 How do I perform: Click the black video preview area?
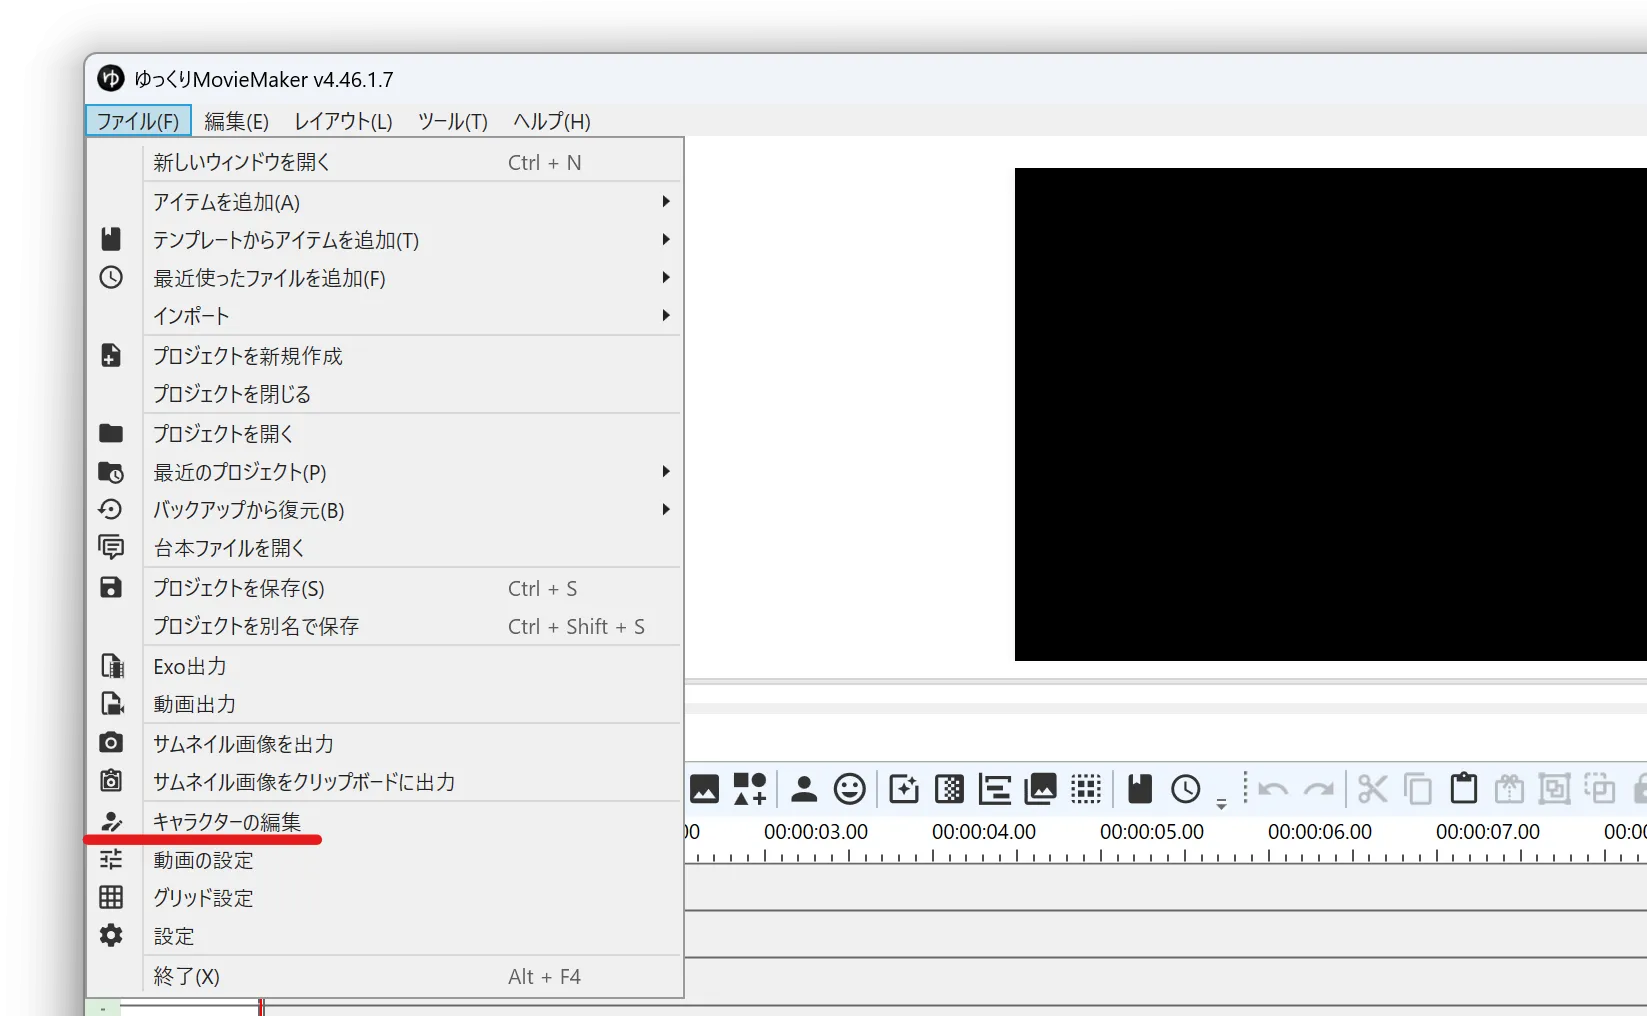[1331, 414]
